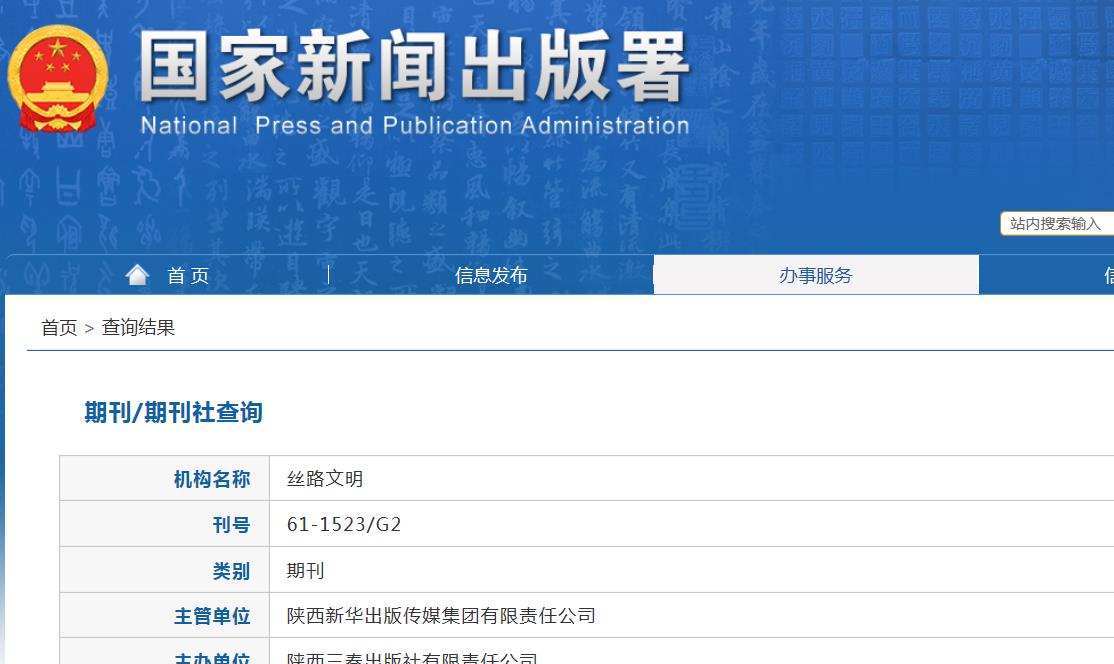Screen dimensions: 1114x664
Task: Click the 期刊 category value
Action: [305, 571]
